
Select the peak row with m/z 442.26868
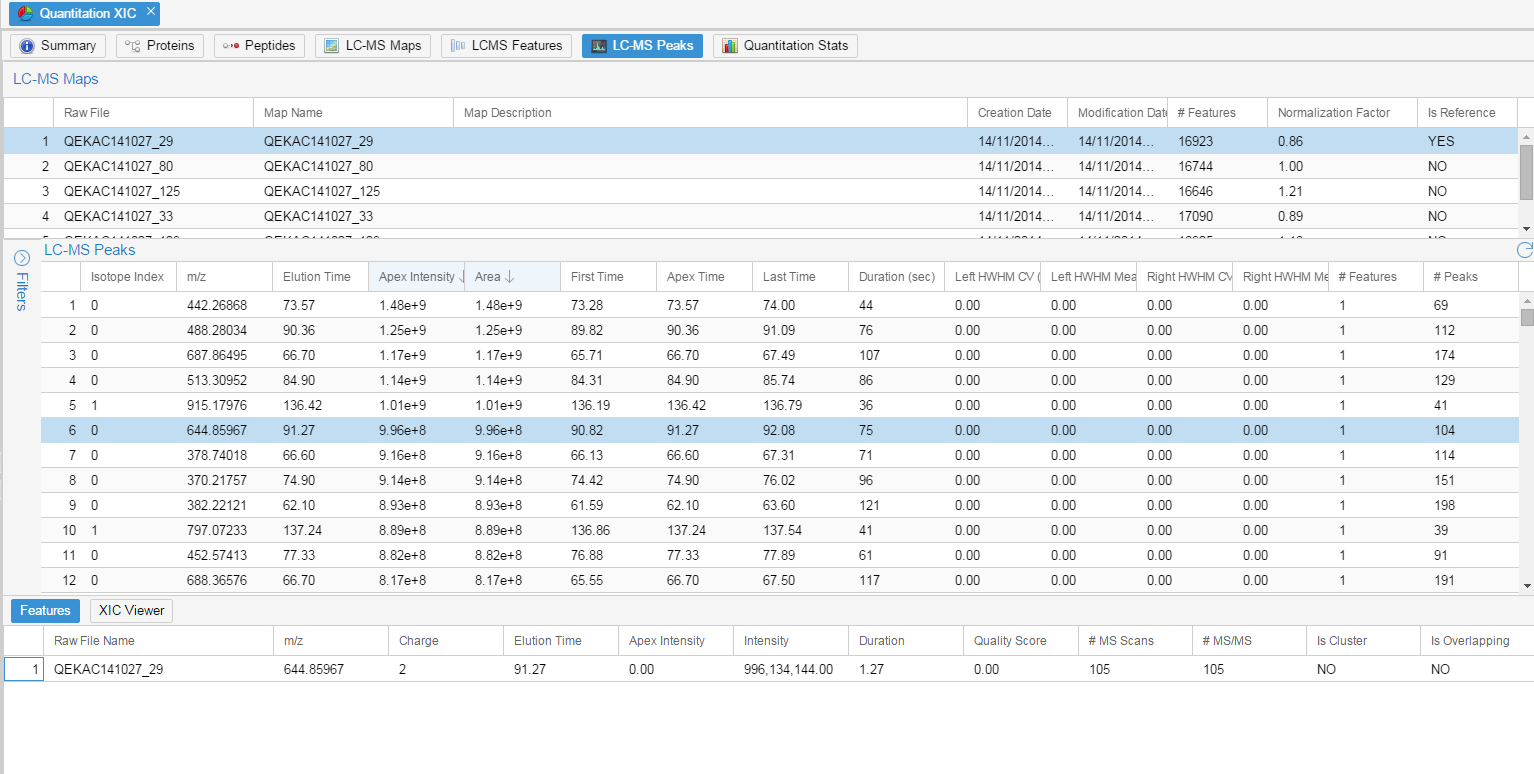tap(216, 305)
